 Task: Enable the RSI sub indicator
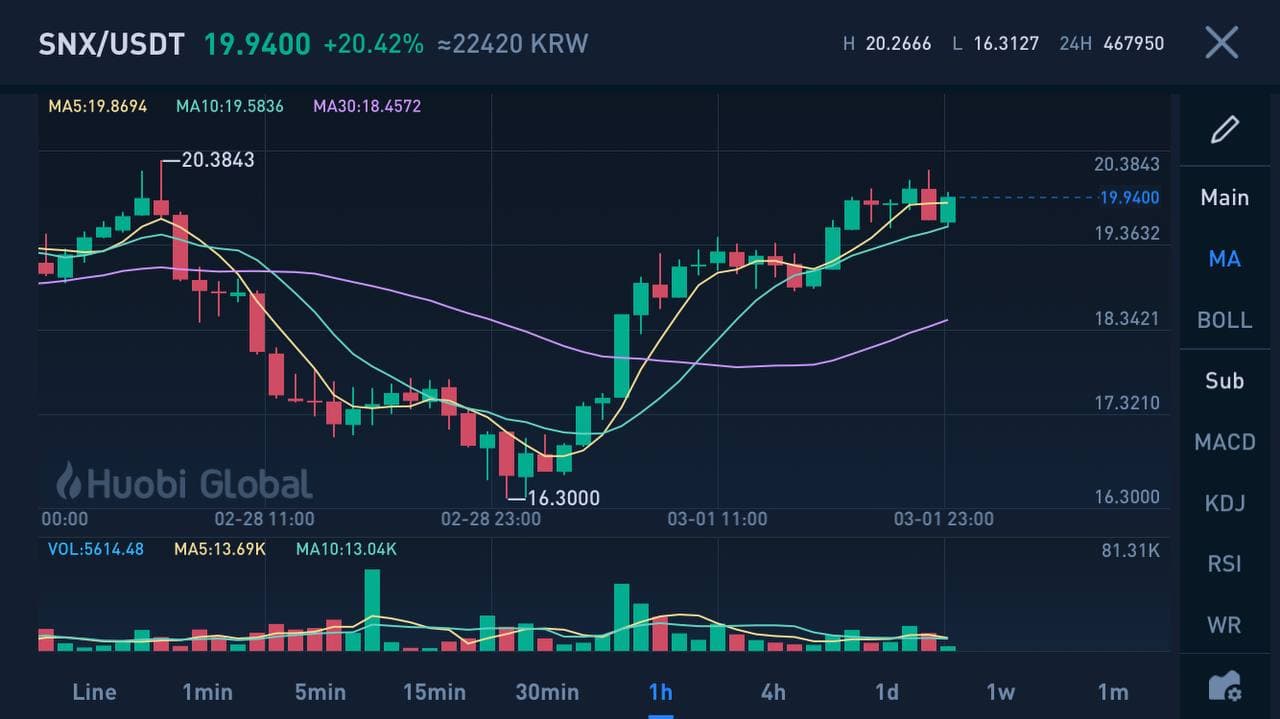1224,564
